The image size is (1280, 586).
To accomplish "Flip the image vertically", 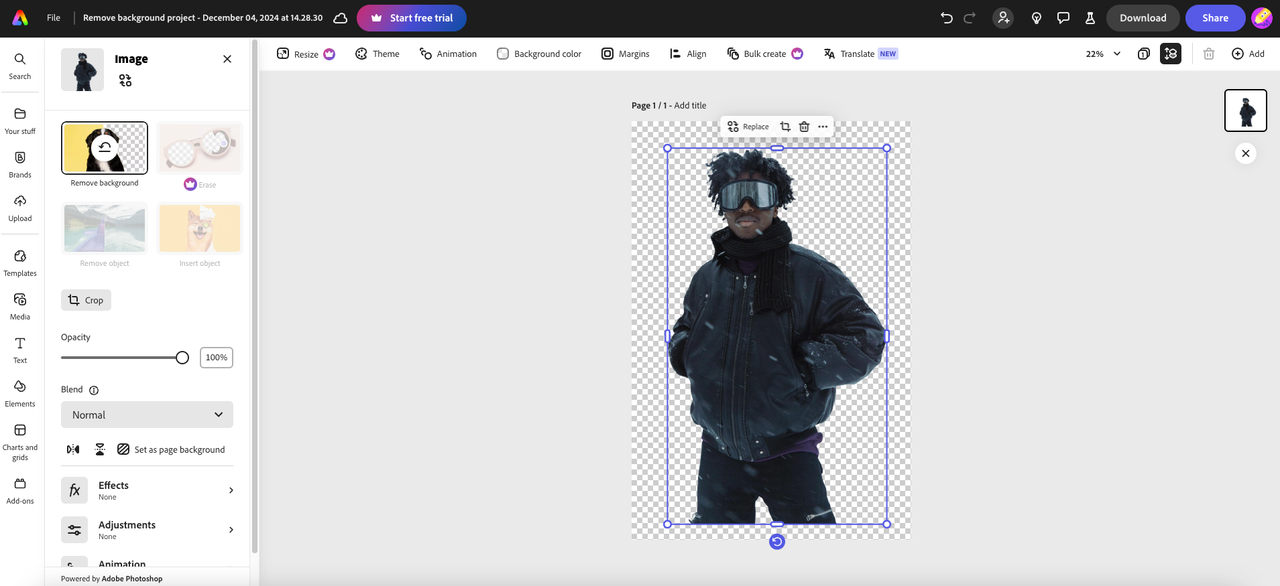I will click(x=100, y=449).
